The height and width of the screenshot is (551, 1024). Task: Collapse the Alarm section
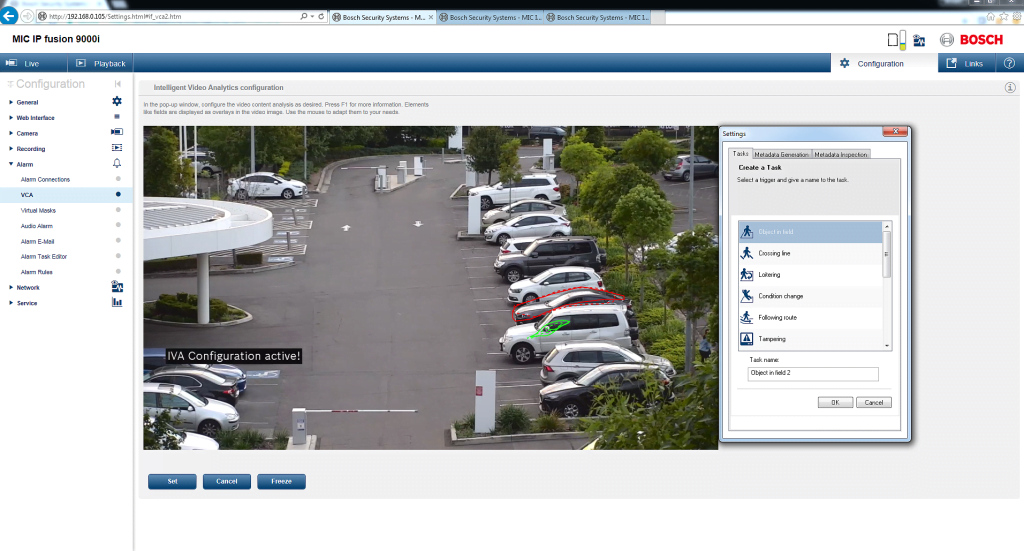[x=25, y=164]
